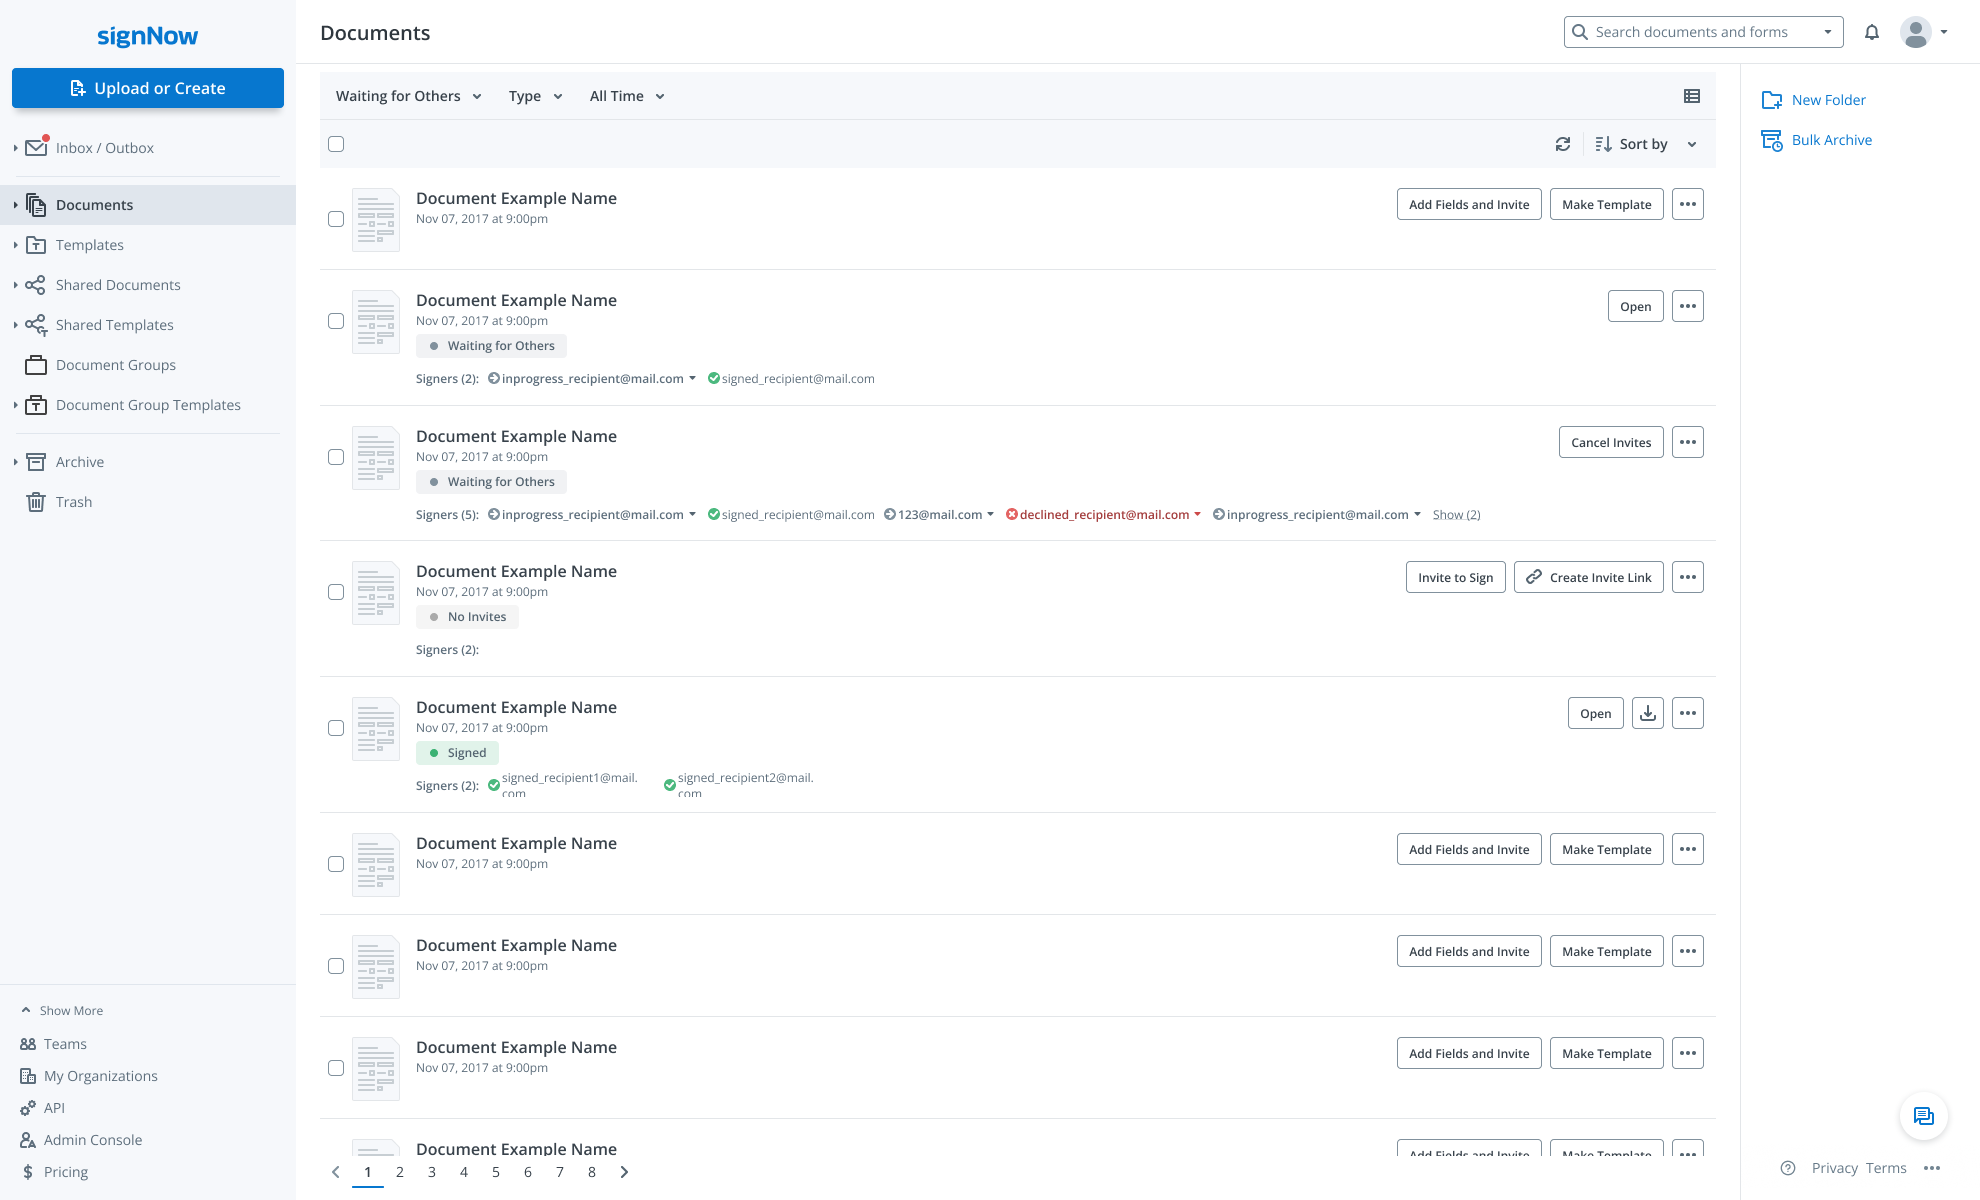
Task: Click Upload or Create button
Action: (148, 88)
